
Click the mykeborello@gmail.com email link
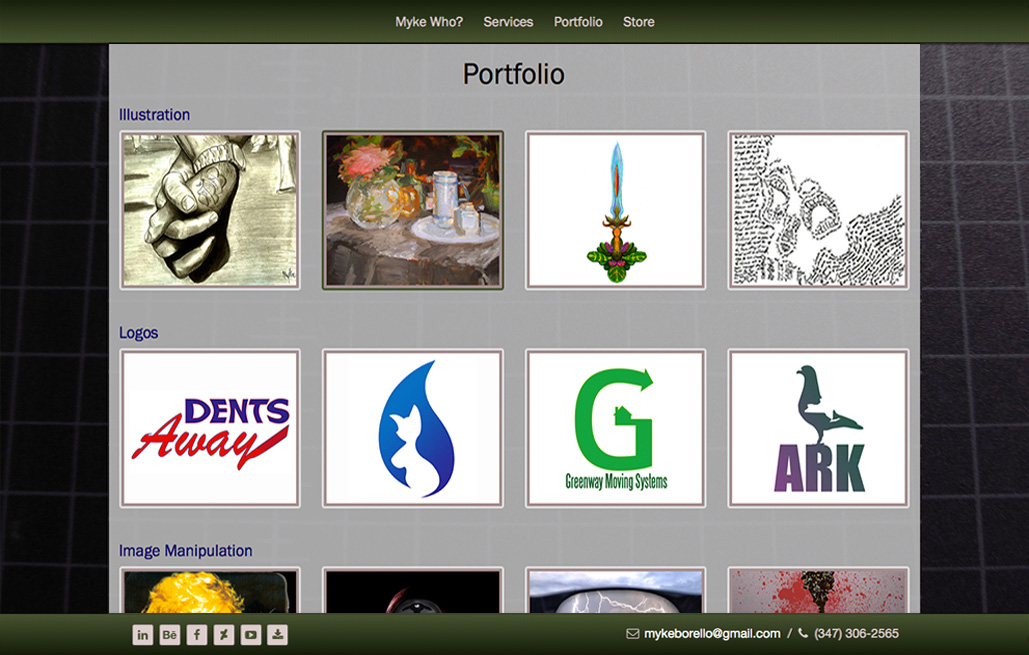[x=712, y=634]
